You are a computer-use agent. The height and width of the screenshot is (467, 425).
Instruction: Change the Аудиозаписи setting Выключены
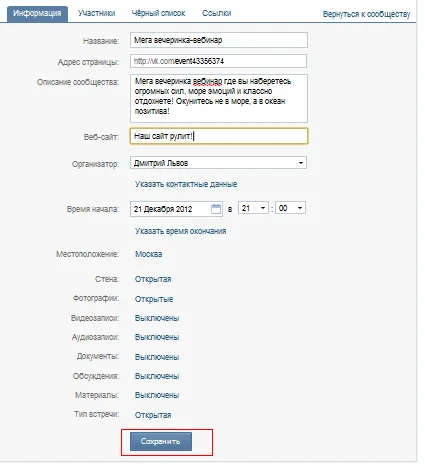pyautogui.click(x=157, y=337)
